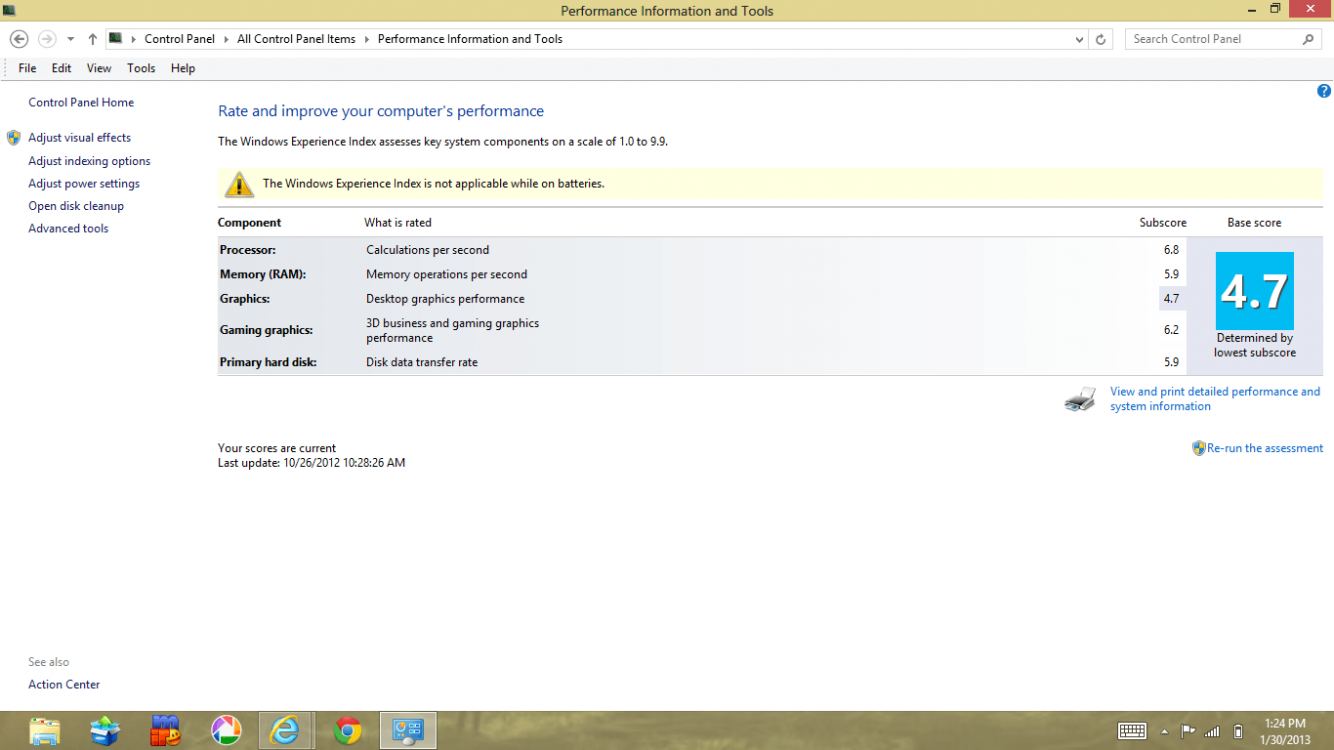
Task: Click the shield icon beside Adjust visual effects
Action: coord(14,138)
